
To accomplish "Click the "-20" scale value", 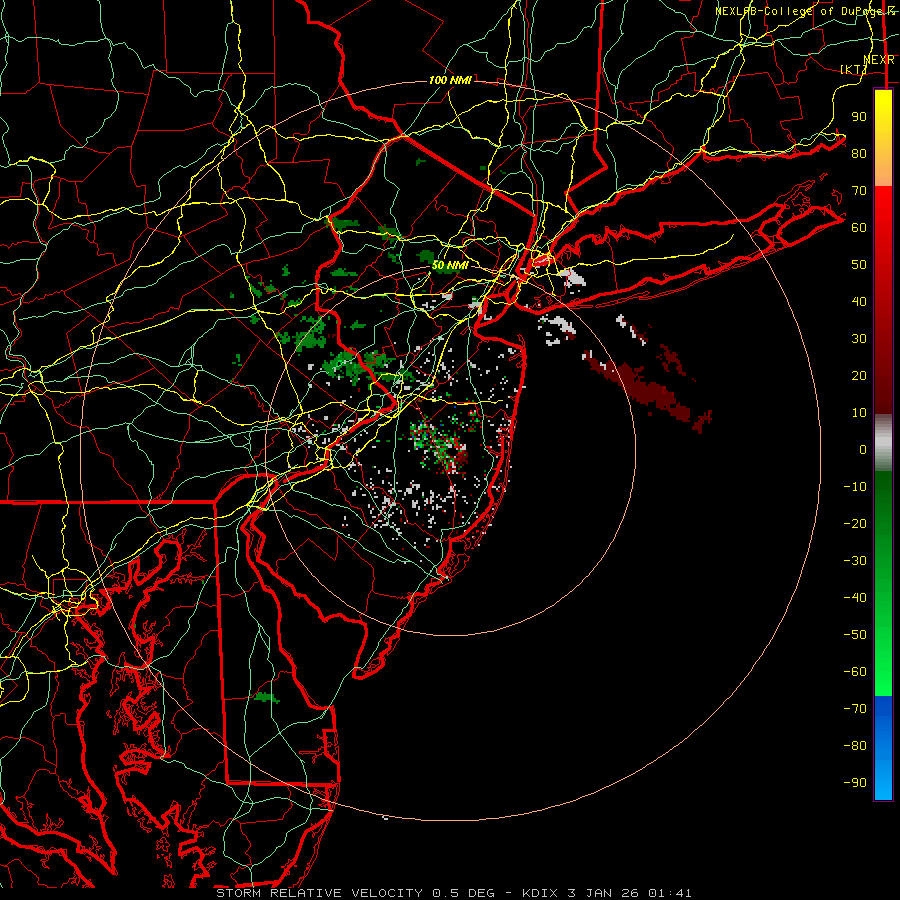I will 855,523.
